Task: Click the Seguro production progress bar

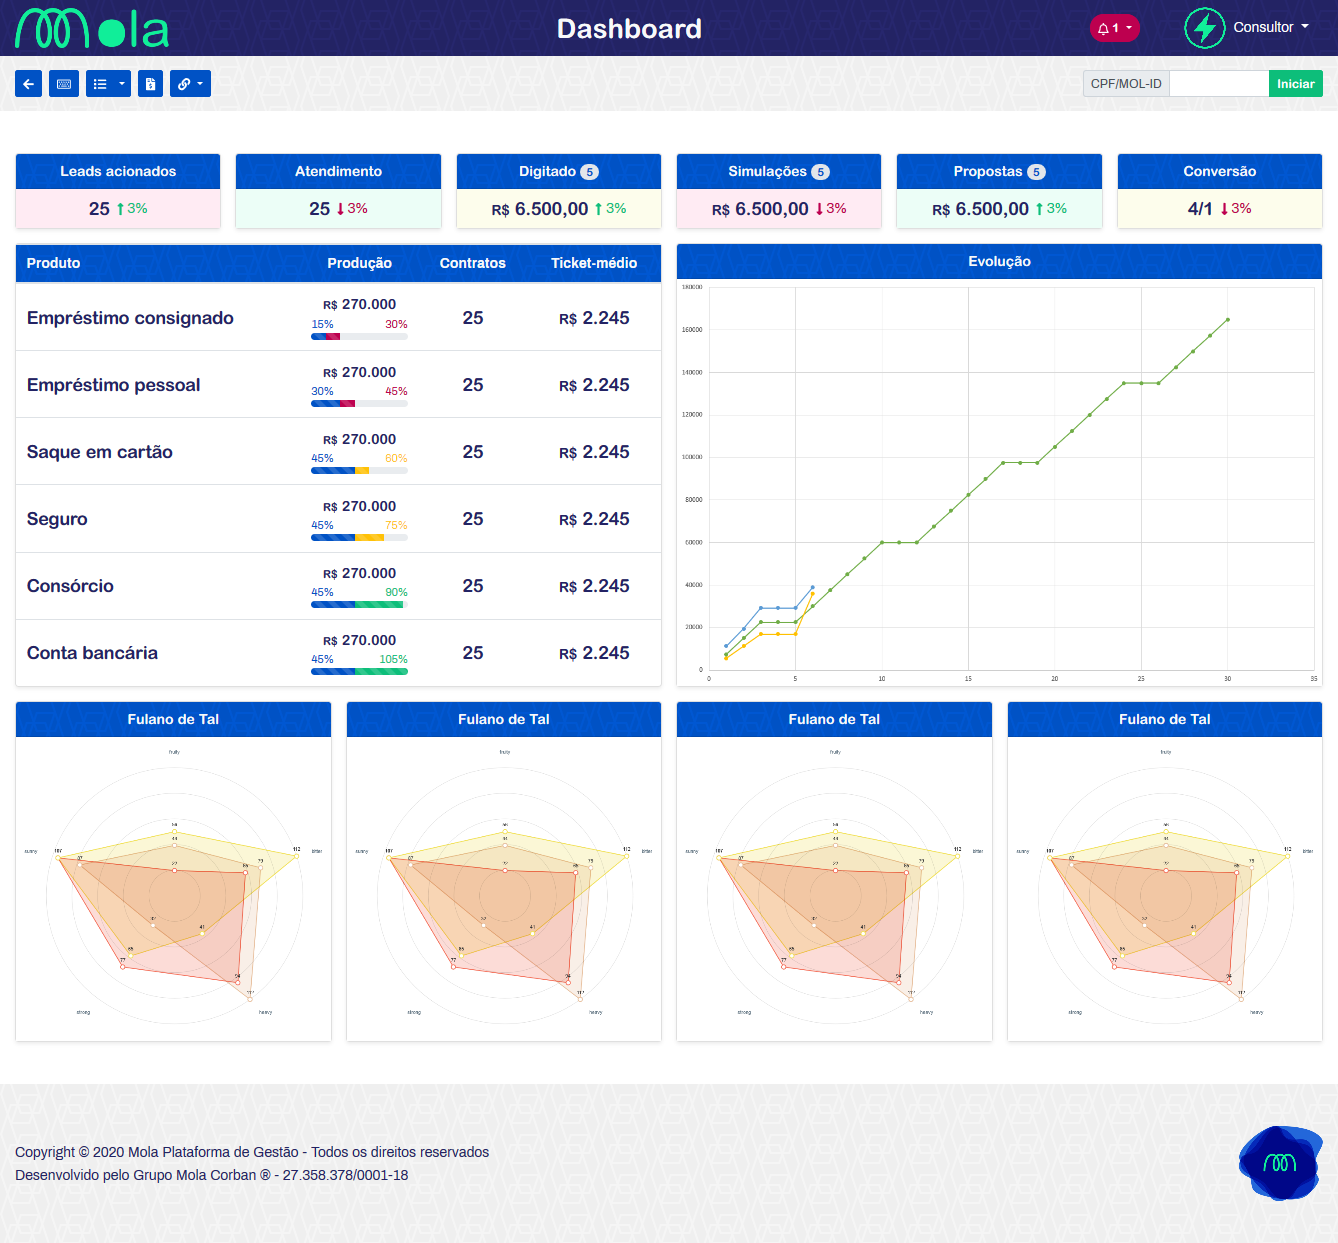Action: (x=359, y=538)
